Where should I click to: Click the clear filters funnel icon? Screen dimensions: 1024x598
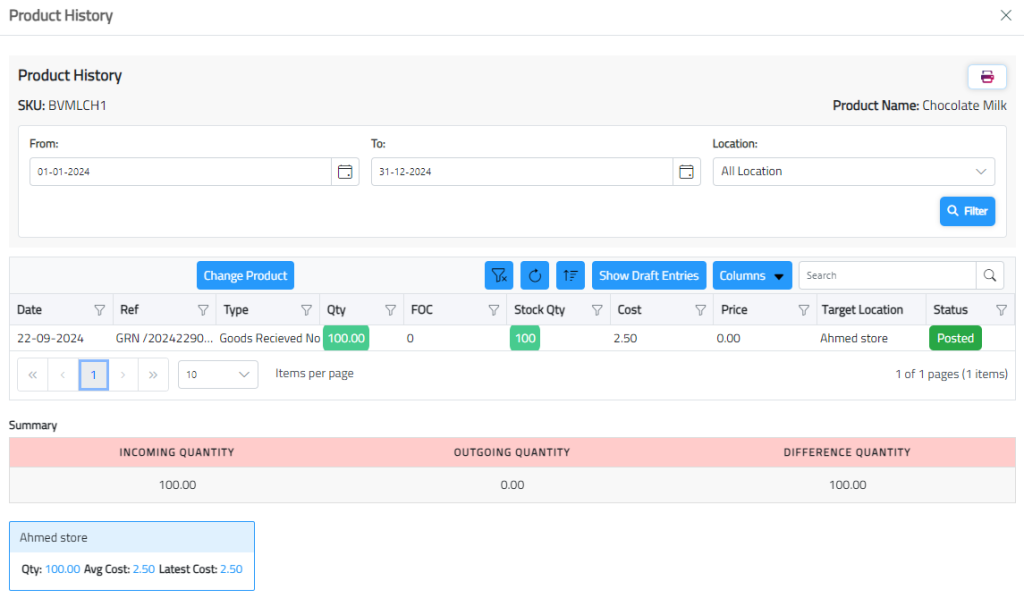click(x=499, y=276)
